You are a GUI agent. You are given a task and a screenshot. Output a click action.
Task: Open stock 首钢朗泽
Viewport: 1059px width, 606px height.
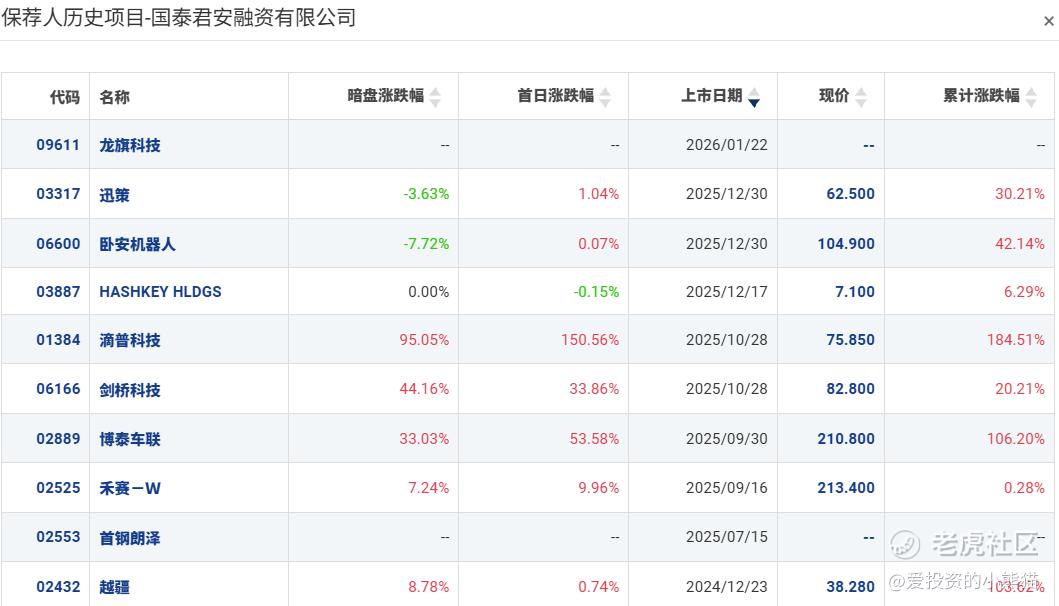coord(130,538)
